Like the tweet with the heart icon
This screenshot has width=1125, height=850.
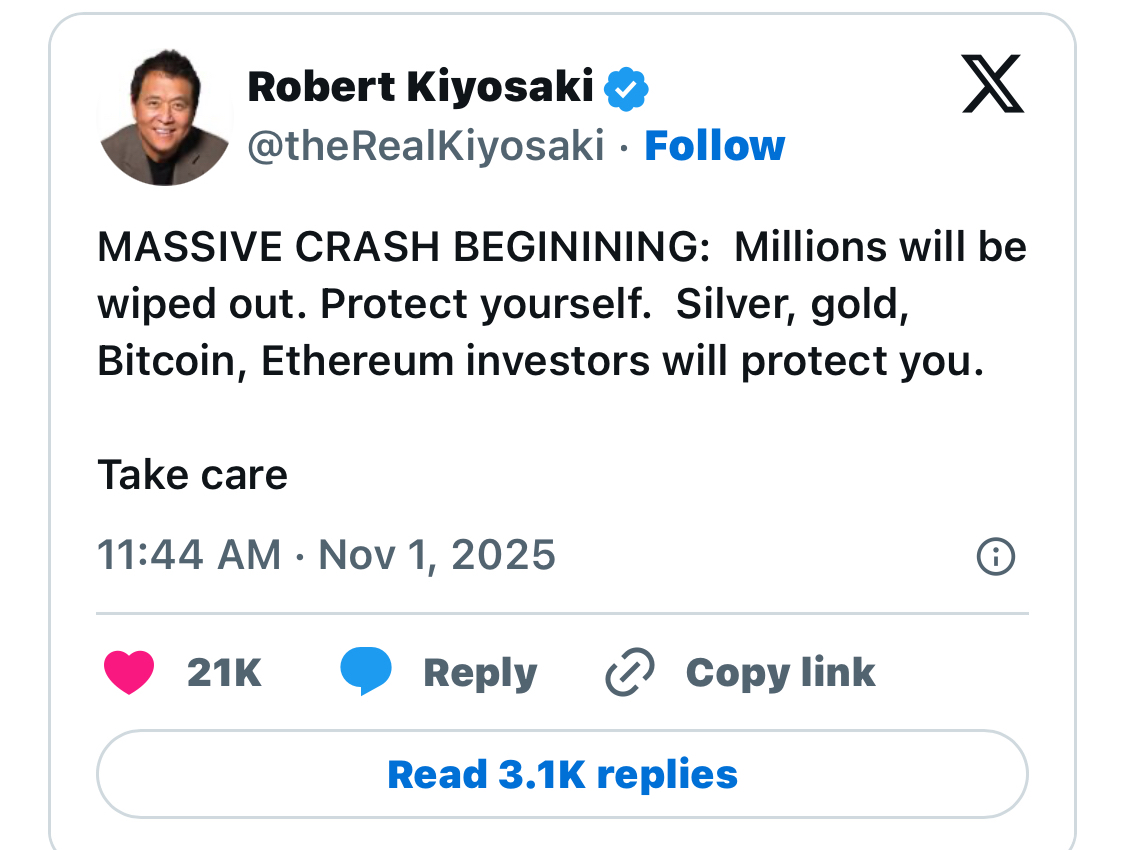tap(129, 672)
